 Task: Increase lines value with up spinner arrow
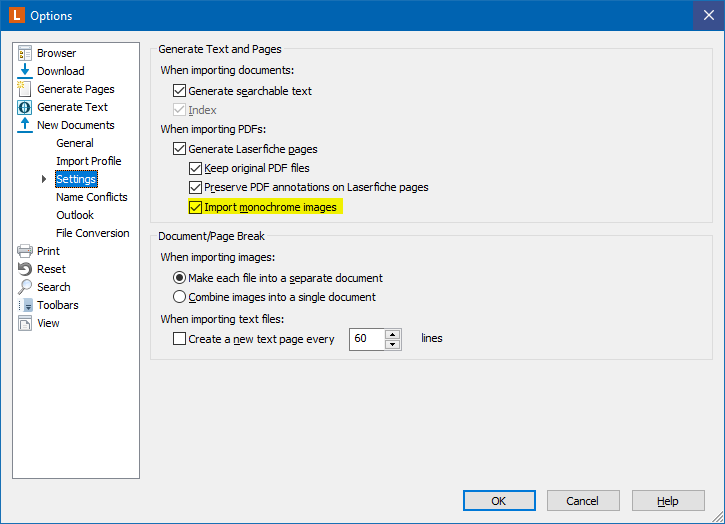pos(393,334)
